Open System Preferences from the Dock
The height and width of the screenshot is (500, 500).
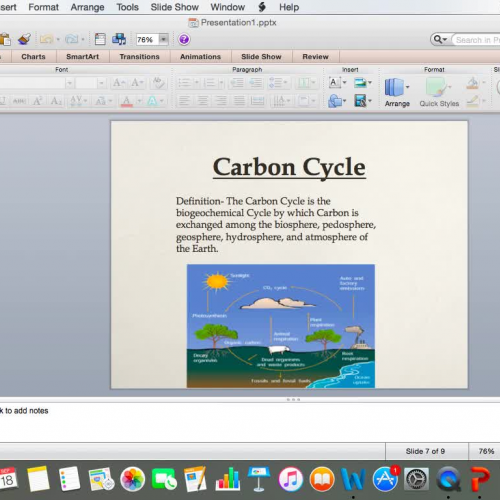click(416, 479)
